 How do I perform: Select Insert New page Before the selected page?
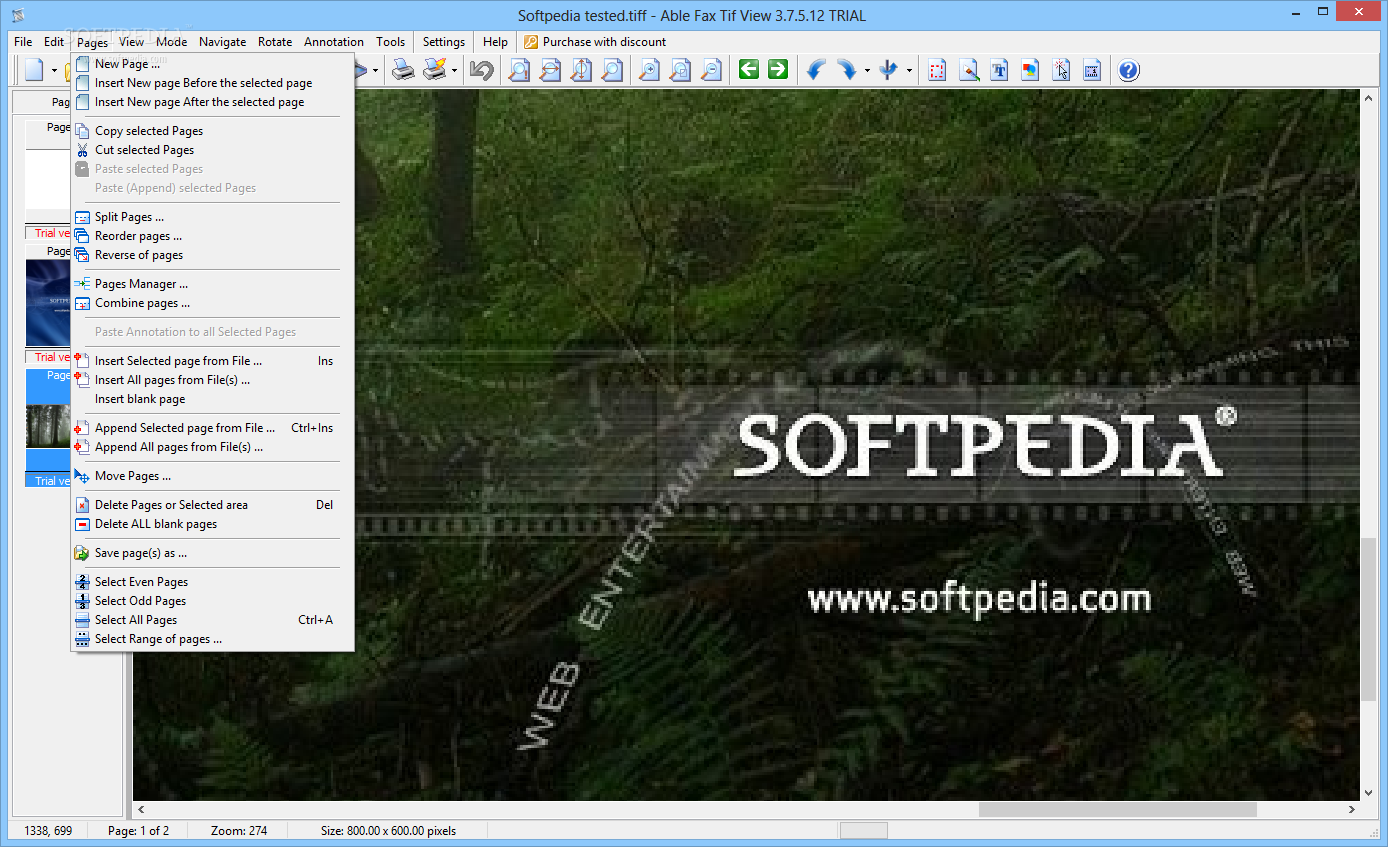pyautogui.click(x=212, y=83)
